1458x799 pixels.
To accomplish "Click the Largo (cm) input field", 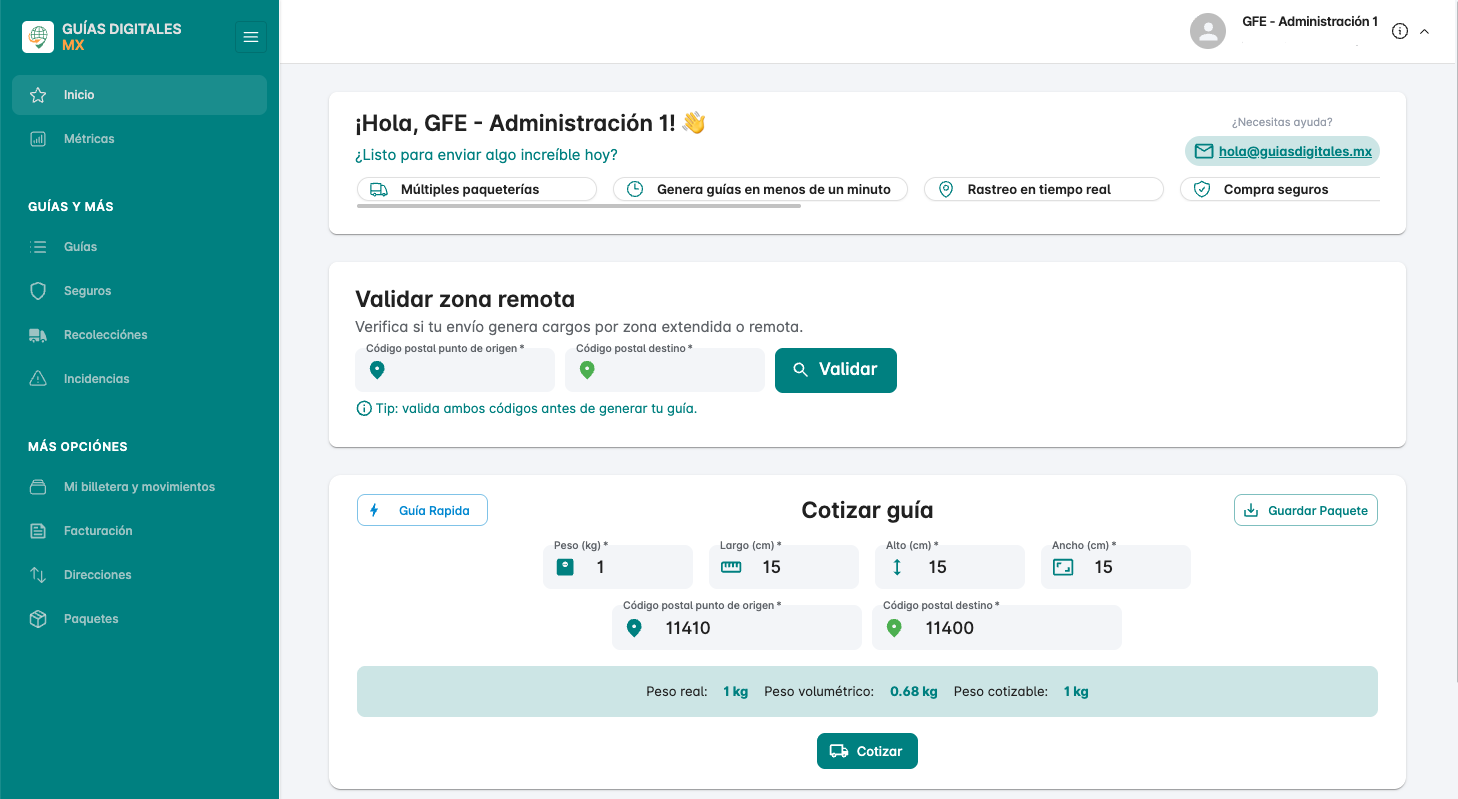I will pyautogui.click(x=784, y=567).
